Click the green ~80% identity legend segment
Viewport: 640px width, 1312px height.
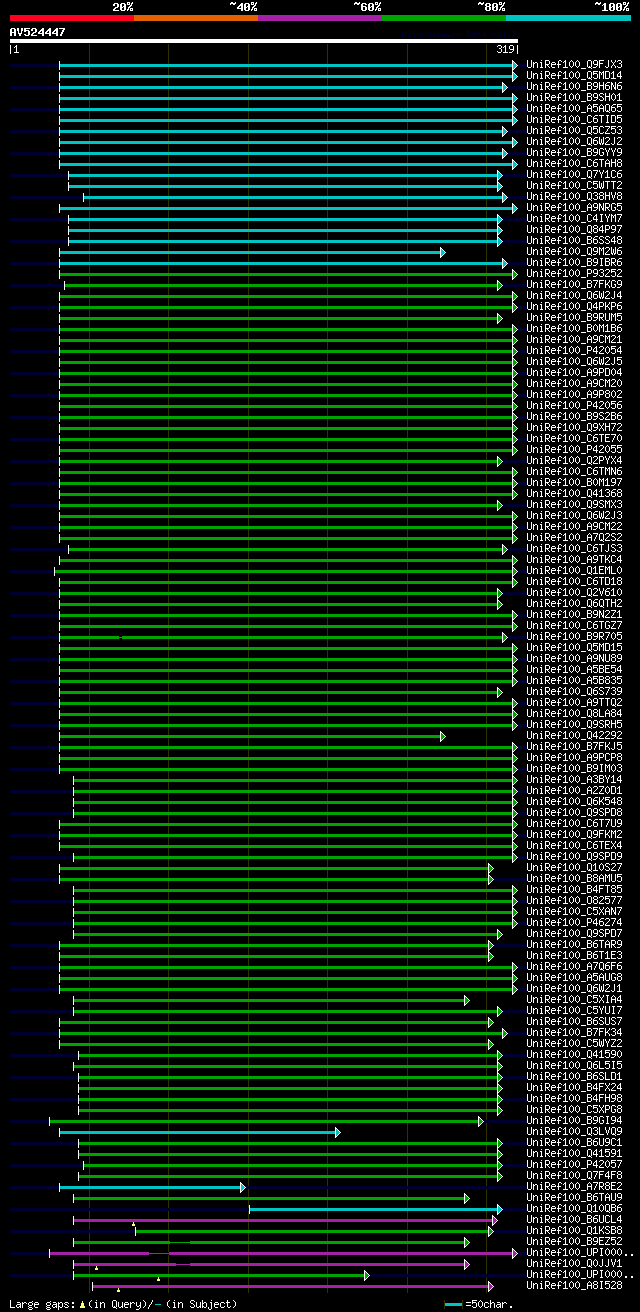point(443,18)
